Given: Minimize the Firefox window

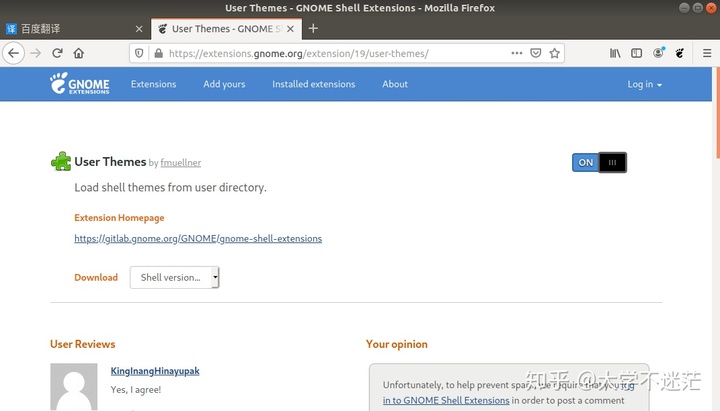Looking at the screenshot, I should [684, 8].
